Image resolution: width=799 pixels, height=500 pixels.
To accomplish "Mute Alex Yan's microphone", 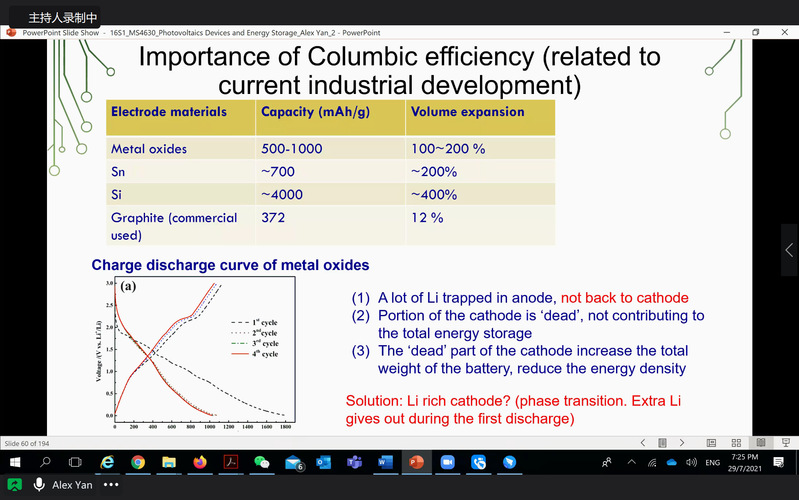I will 39,484.
